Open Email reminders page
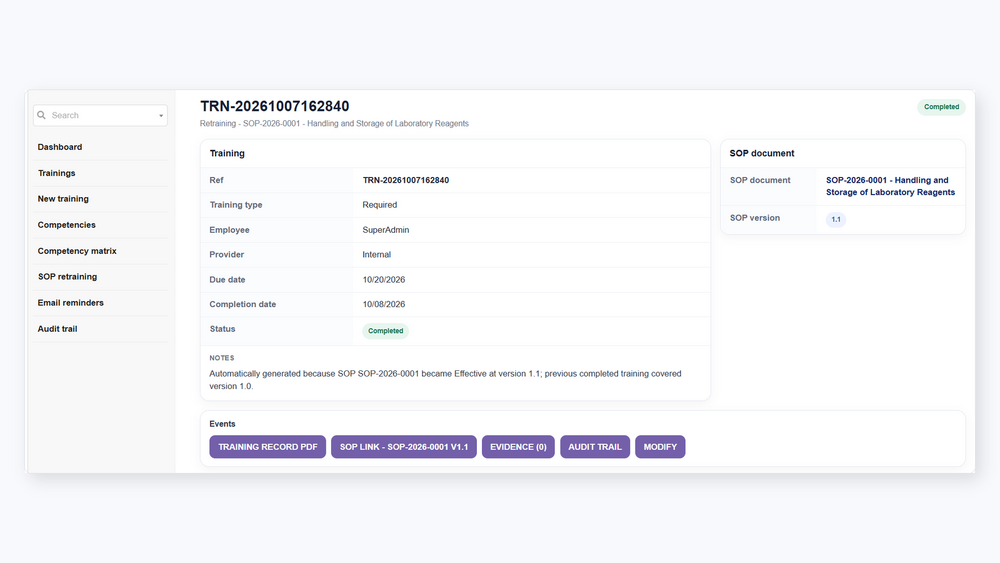 (70, 303)
